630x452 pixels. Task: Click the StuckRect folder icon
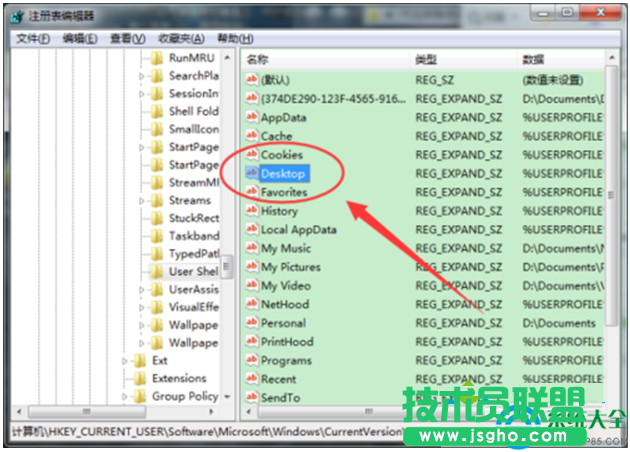[x=157, y=218]
